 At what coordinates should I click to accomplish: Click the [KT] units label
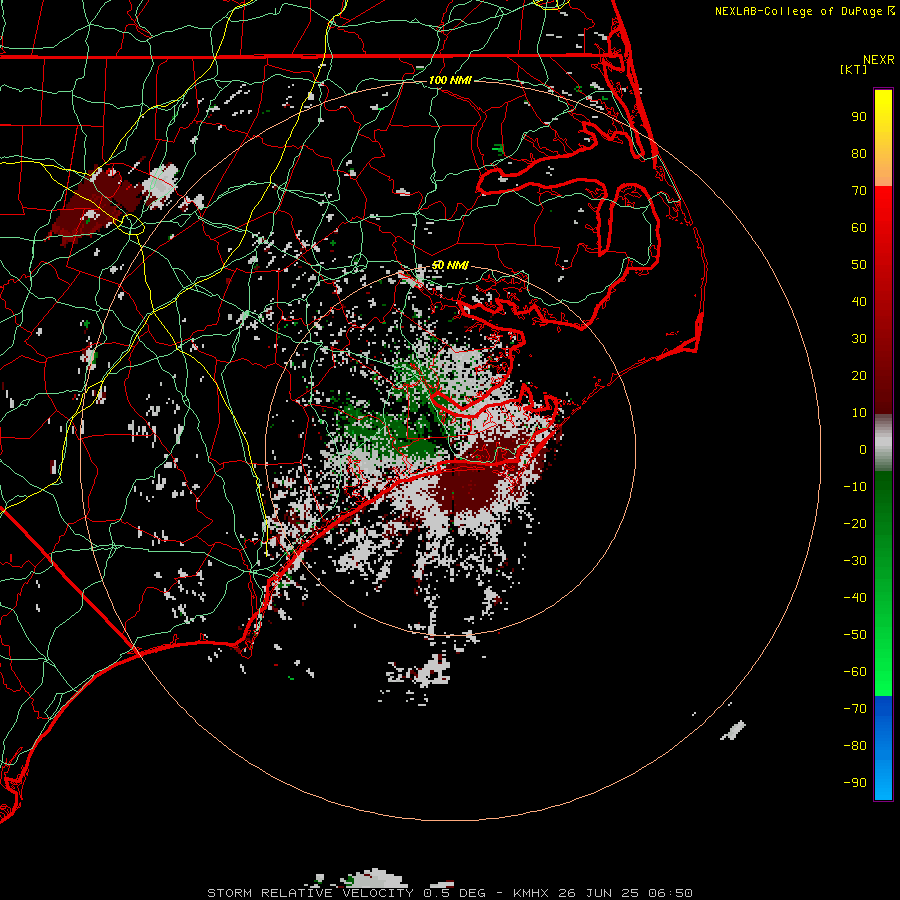[x=854, y=69]
